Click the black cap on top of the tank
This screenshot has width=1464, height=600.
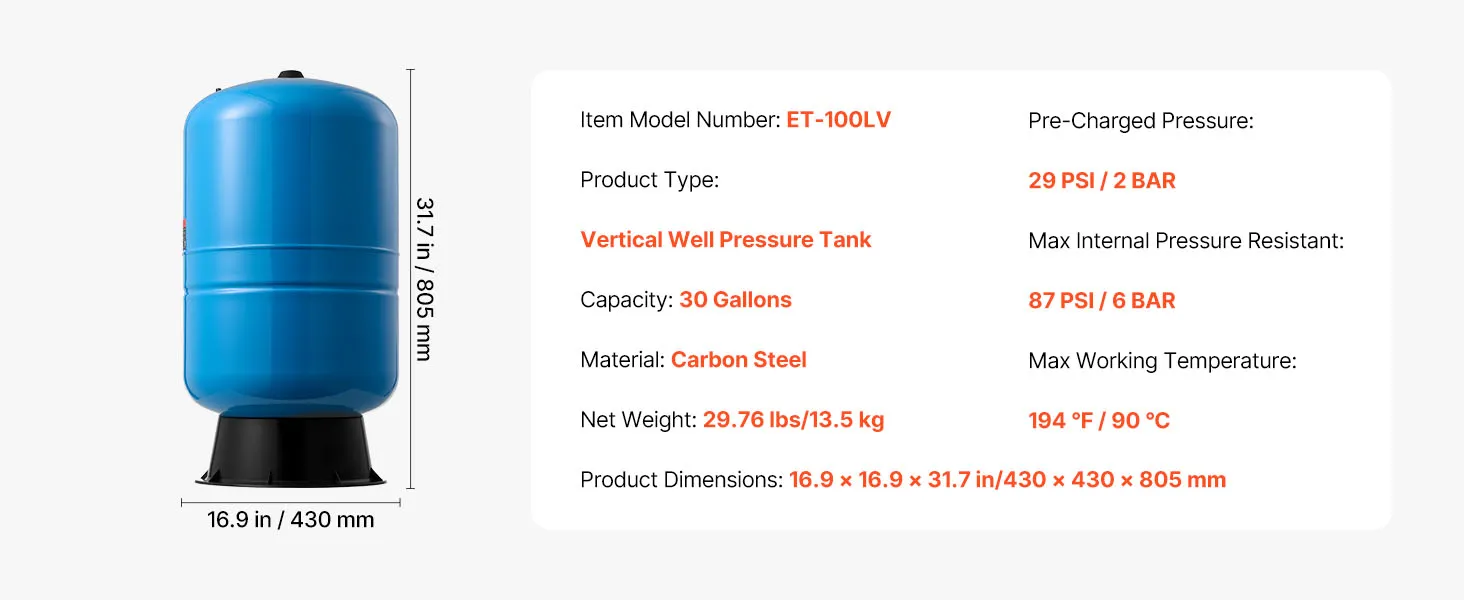pyautogui.click(x=291, y=75)
